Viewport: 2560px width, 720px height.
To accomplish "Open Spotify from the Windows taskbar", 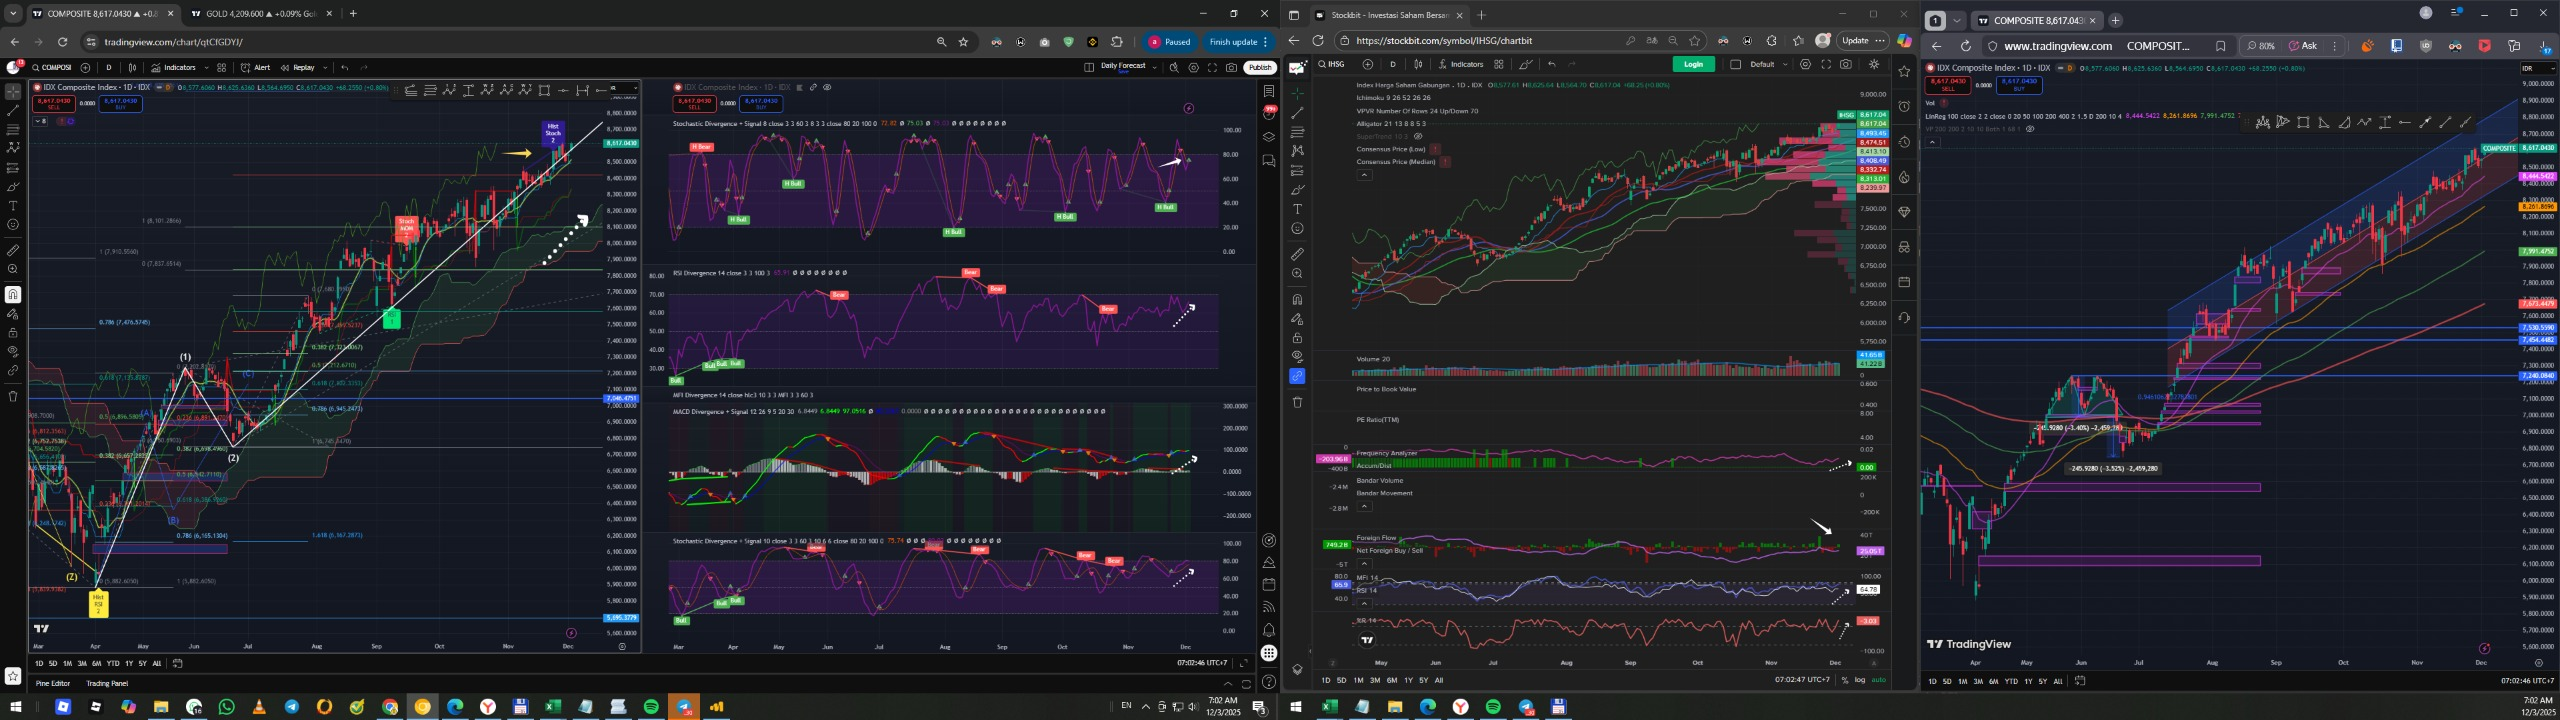I will point(651,707).
